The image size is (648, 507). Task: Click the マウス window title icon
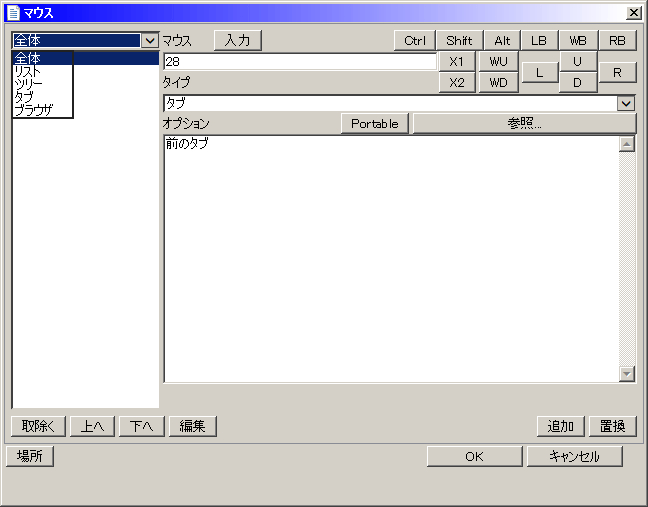(x=13, y=13)
